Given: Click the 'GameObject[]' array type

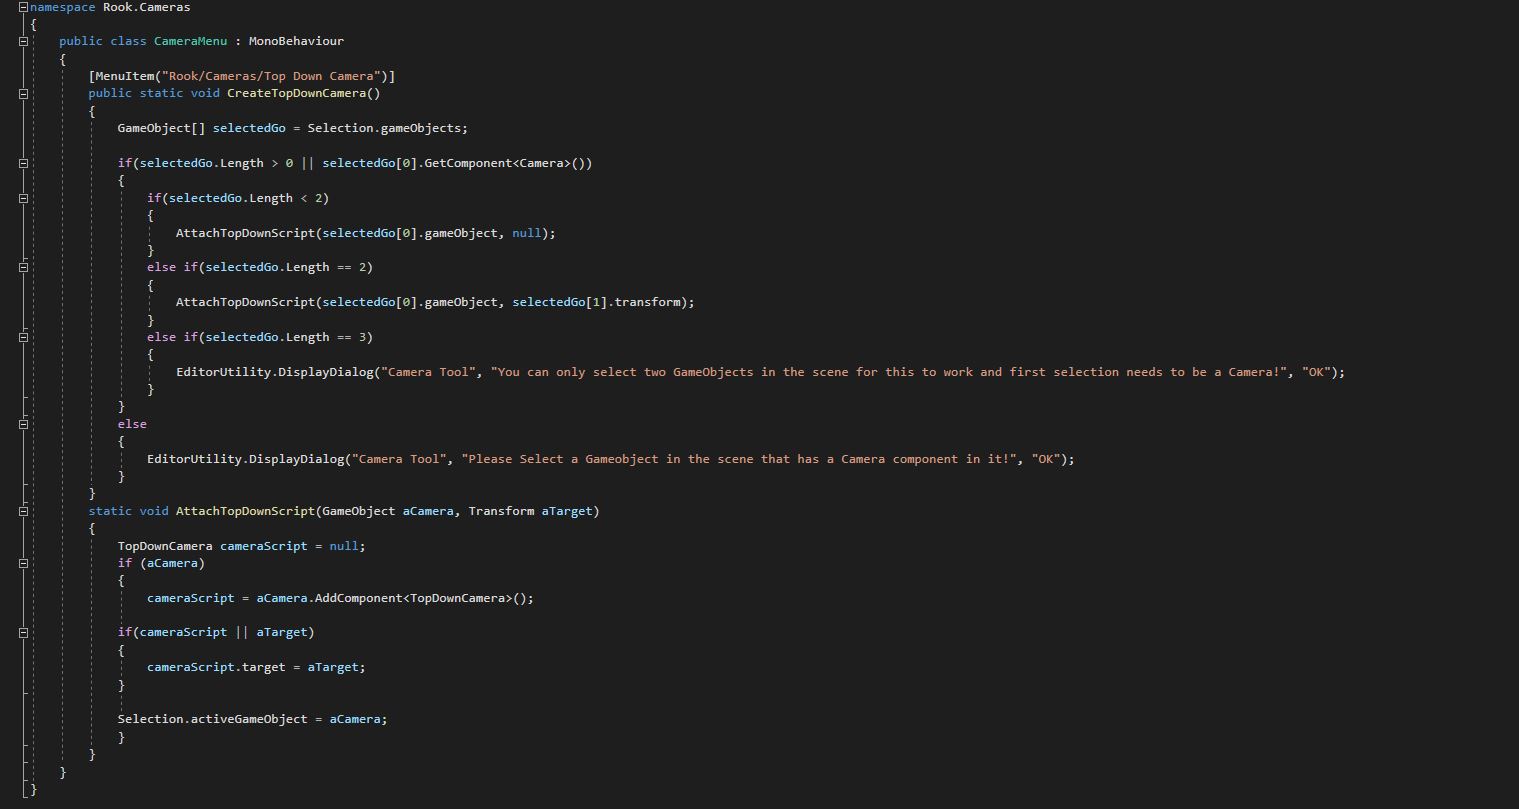Looking at the screenshot, I should pyautogui.click(x=161, y=128).
